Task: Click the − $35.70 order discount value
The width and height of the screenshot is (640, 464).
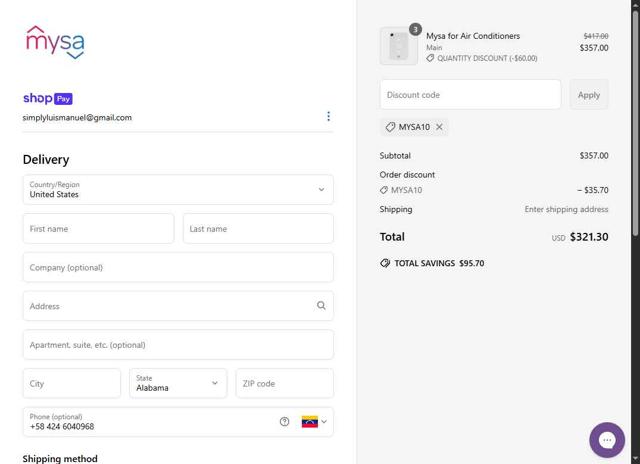Action: tap(593, 190)
